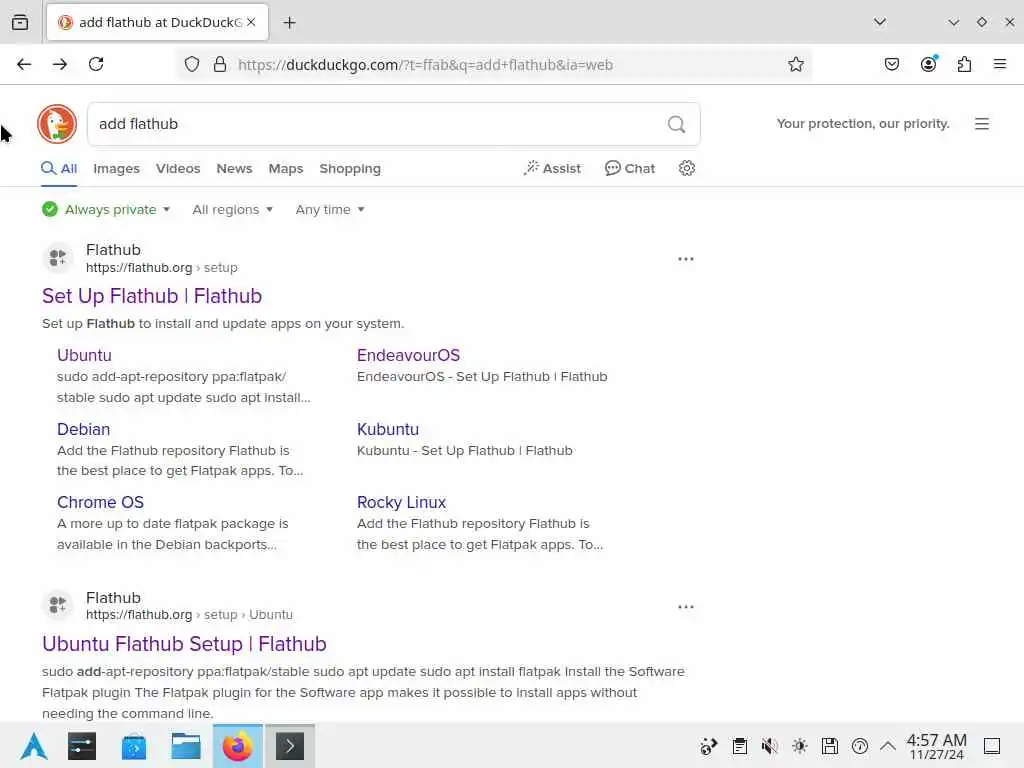Open the Kubuntu sublink
The height and width of the screenshot is (768, 1024).
point(388,429)
